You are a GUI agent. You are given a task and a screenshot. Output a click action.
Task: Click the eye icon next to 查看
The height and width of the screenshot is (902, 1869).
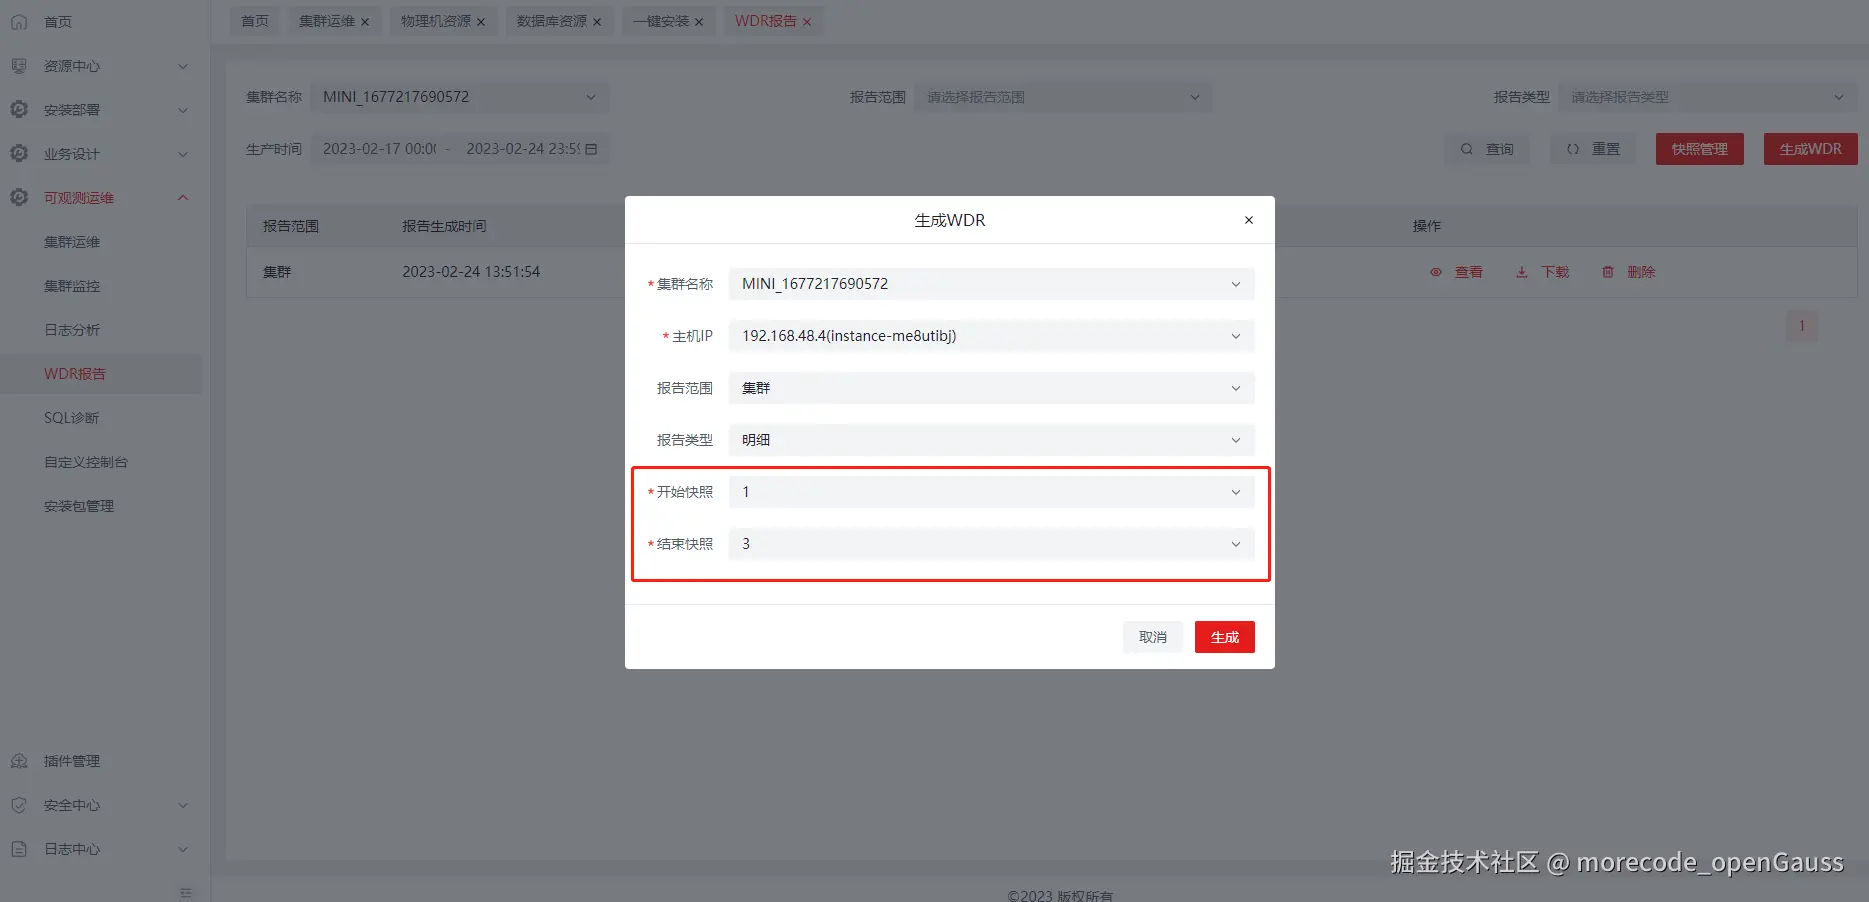tap(1436, 272)
